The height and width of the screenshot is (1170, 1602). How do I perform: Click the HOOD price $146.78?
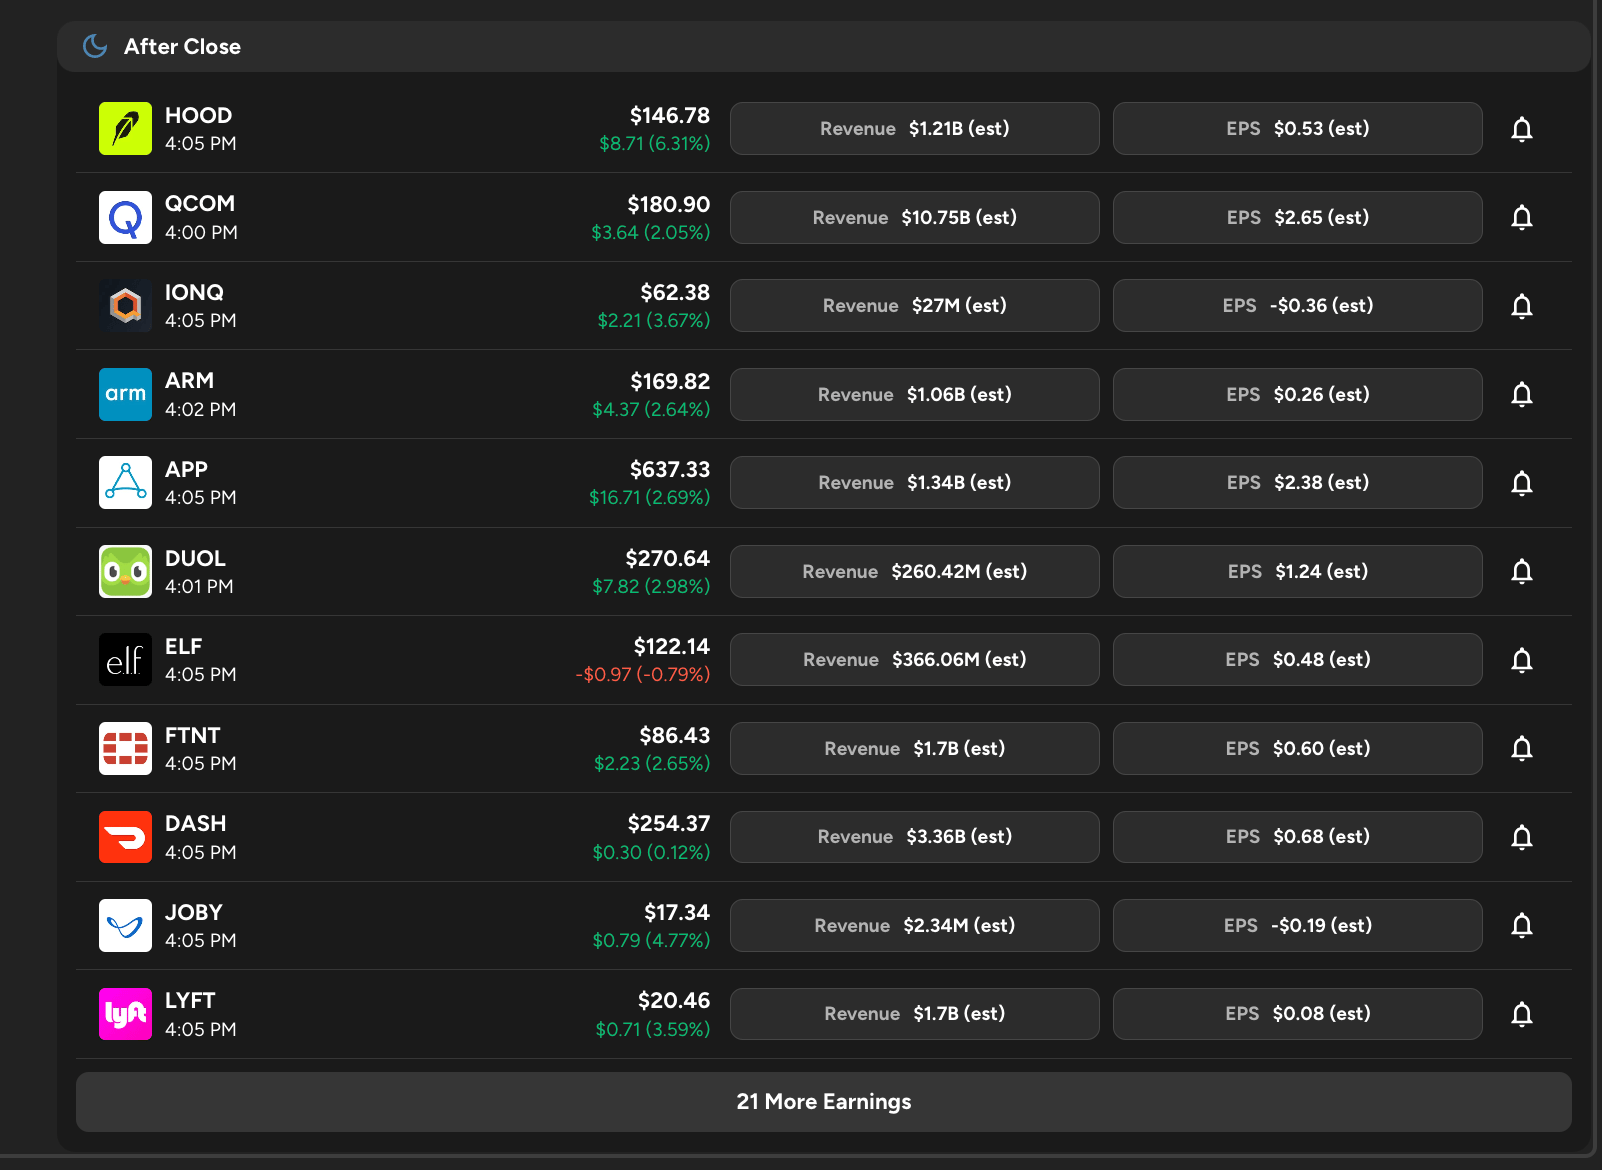pos(670,115)
